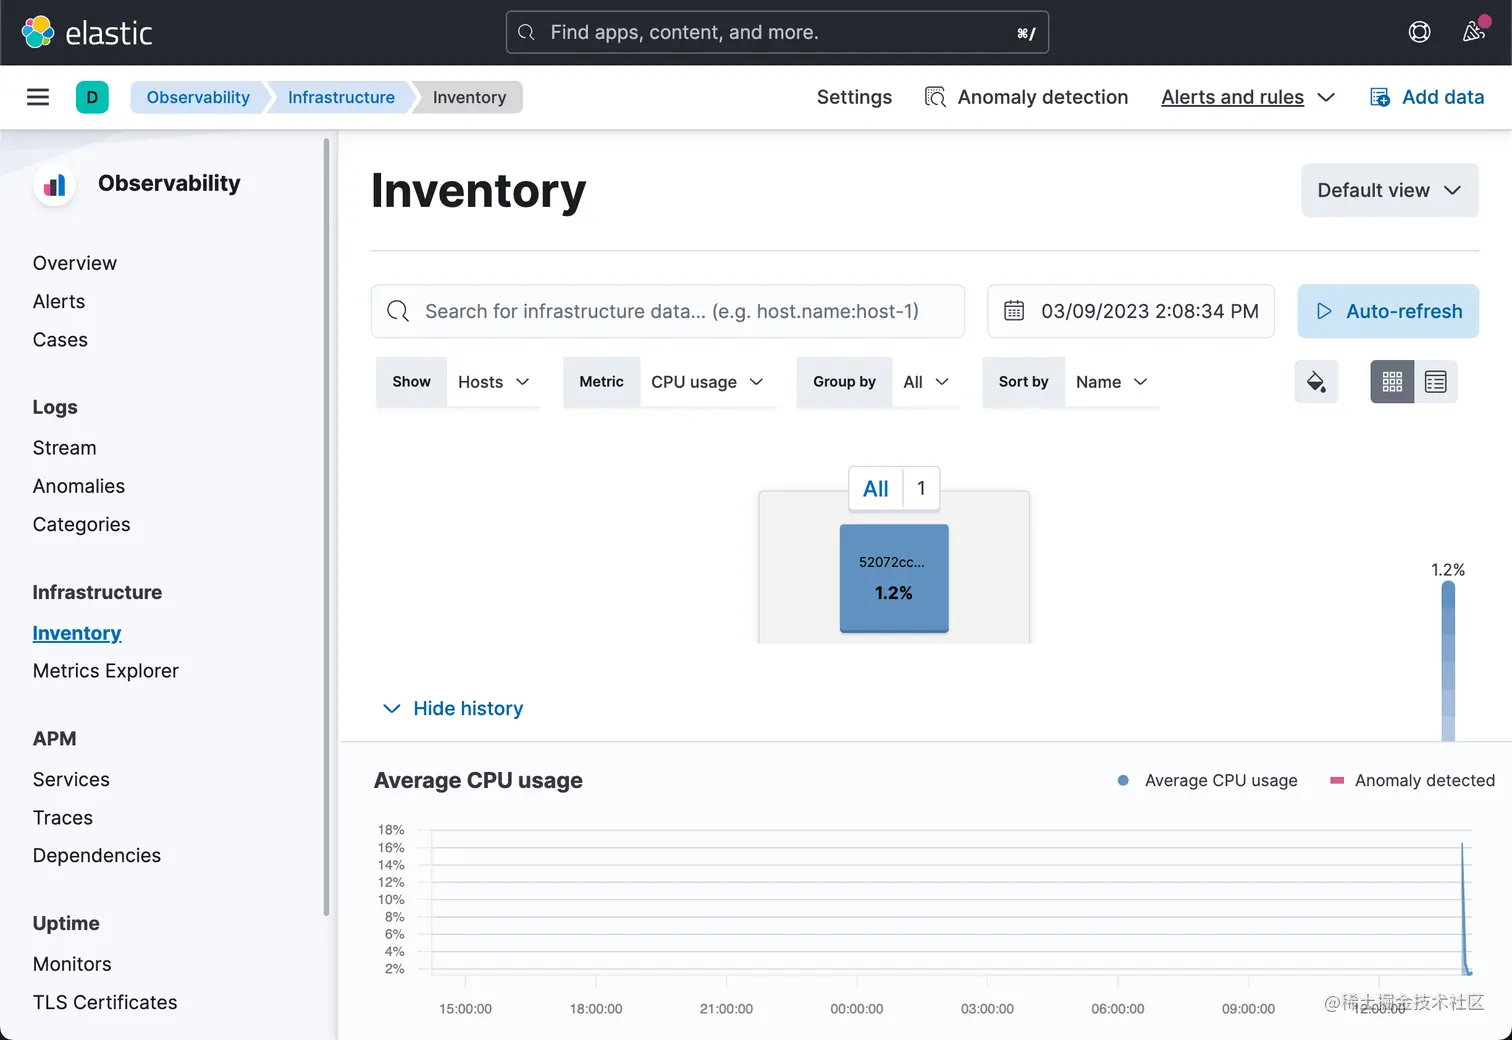Click the group count 1 badge
This screenshot has width=1512, height=1040.
coord(921,489)
